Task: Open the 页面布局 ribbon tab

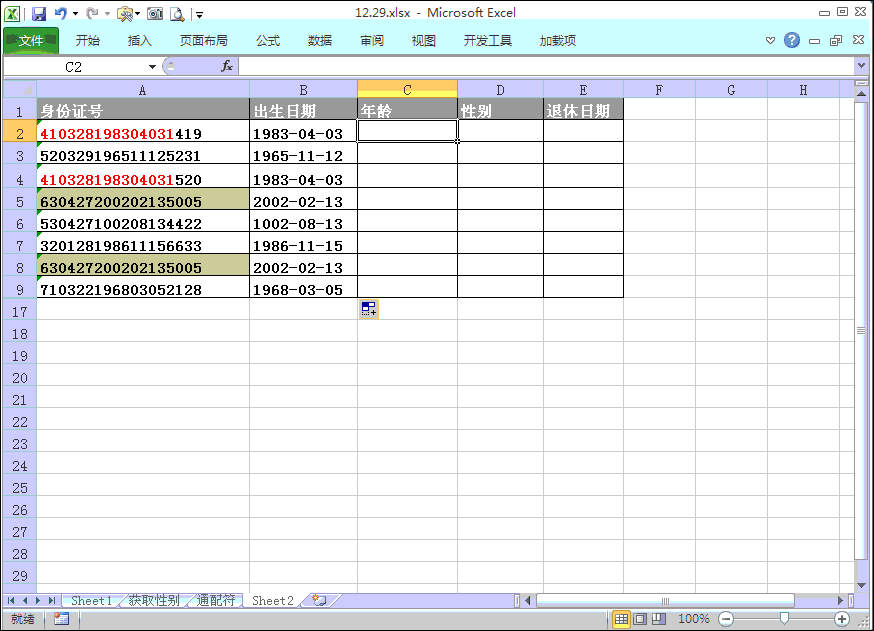Action: click(203, 40)
